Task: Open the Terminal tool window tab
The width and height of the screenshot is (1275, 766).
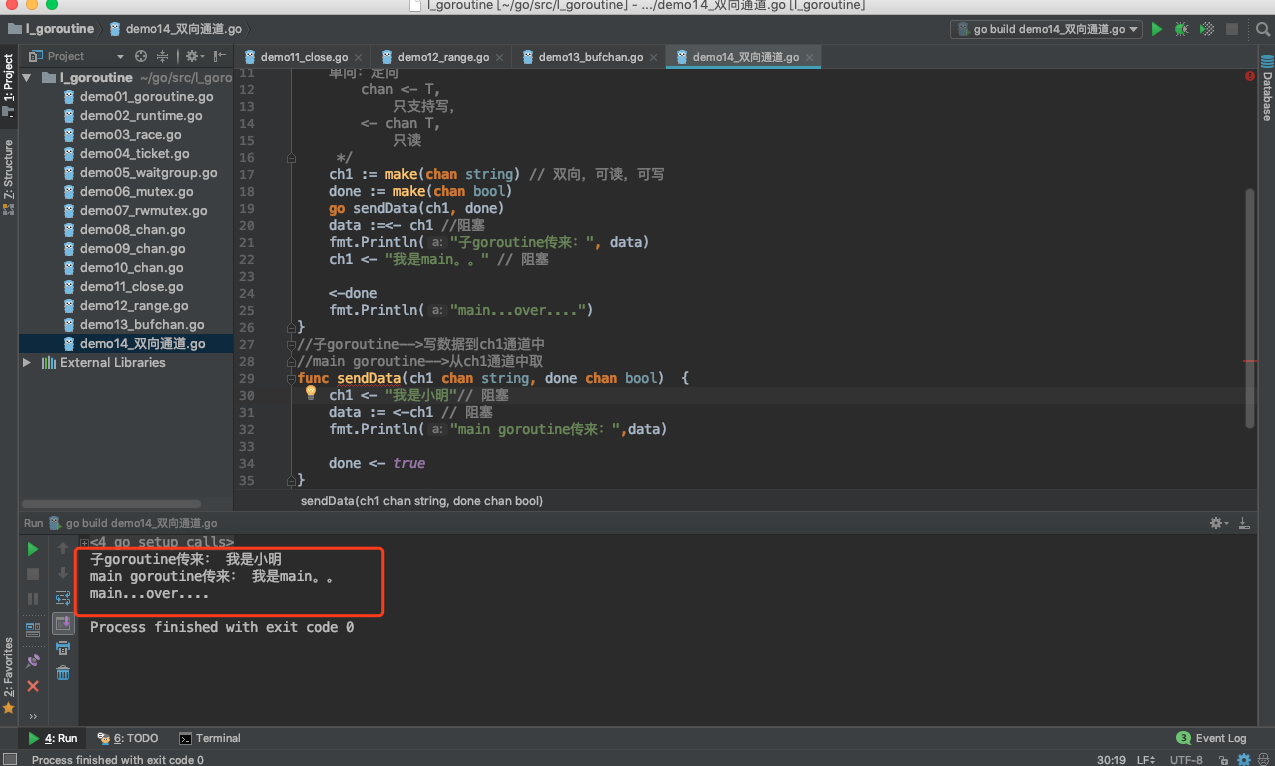Action: [x=209, y=738]
